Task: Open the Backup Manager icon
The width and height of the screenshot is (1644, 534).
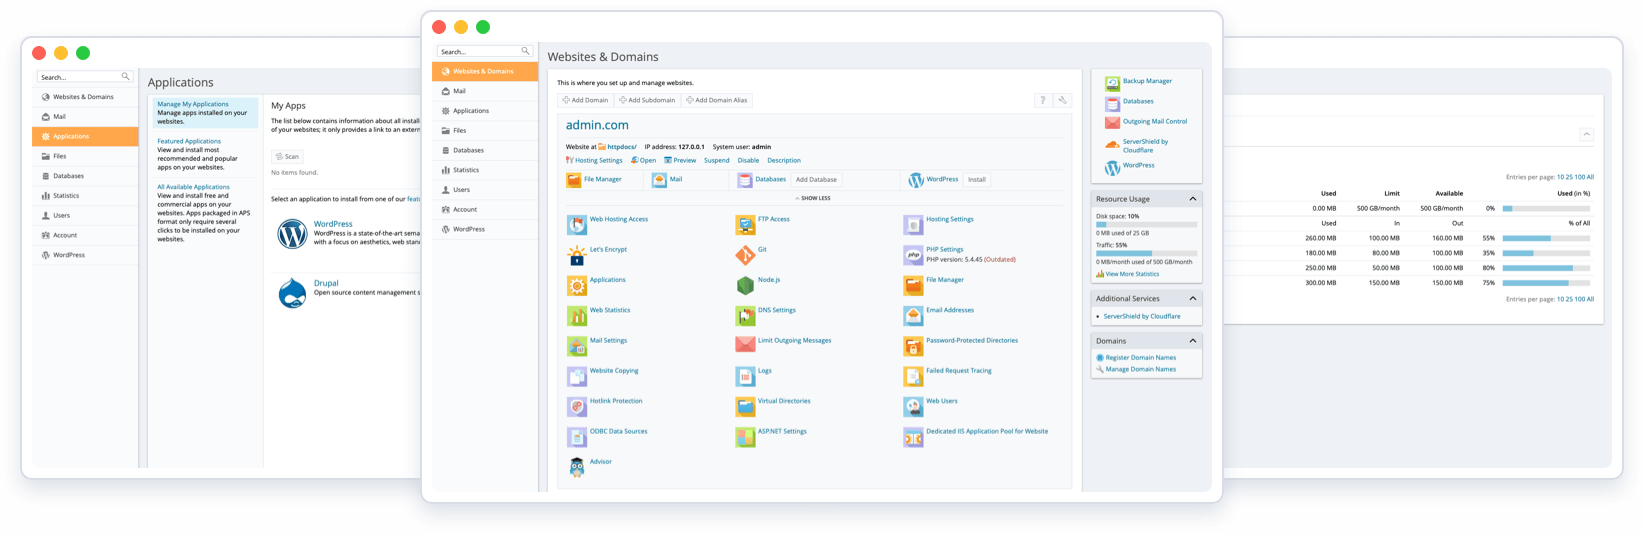Action: [x=1112, y=84]
